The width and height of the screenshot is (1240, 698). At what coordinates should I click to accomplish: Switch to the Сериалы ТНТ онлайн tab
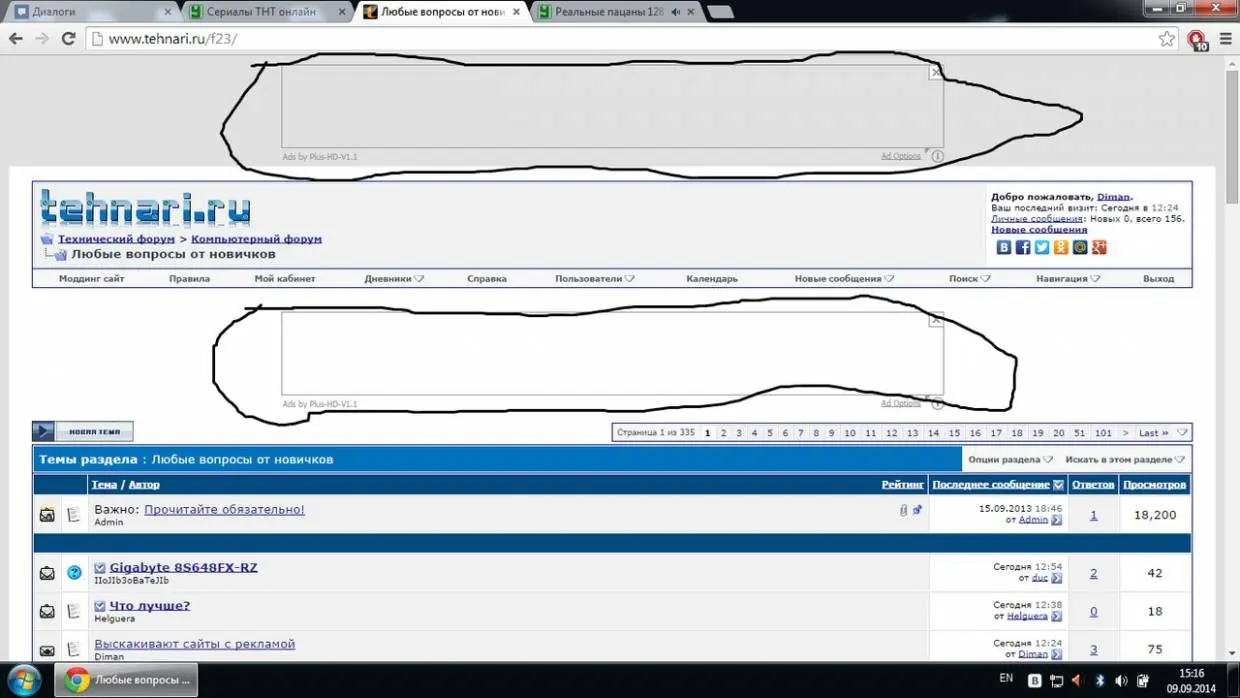(x=268, y=12)
